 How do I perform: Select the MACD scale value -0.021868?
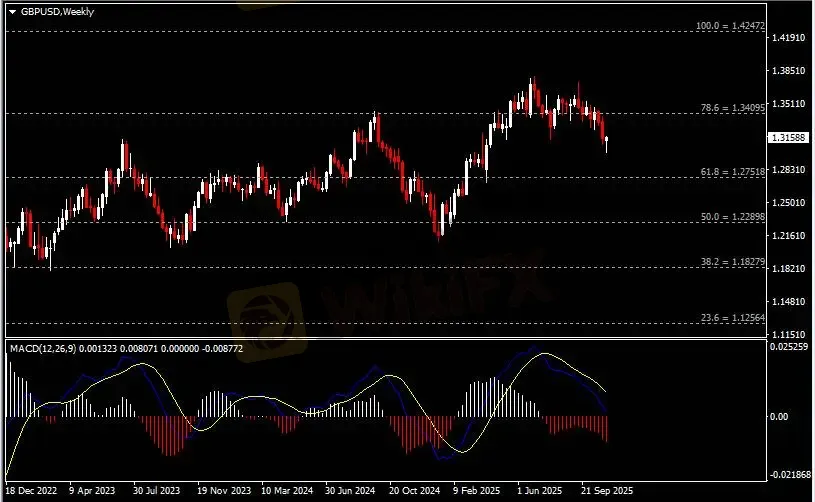click(788, 474)
